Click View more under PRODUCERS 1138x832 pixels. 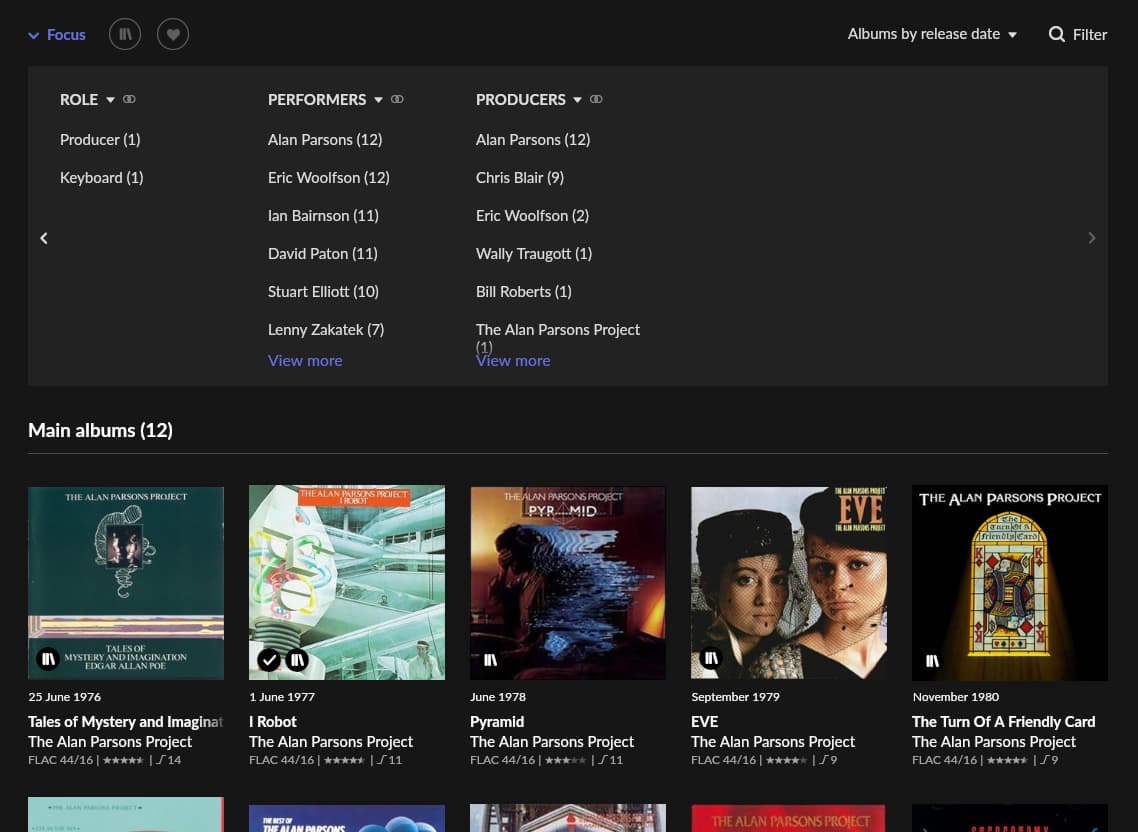(x=513, y=361)
